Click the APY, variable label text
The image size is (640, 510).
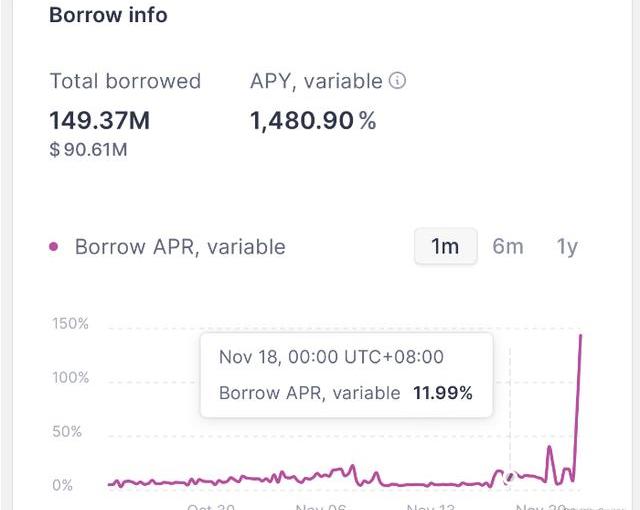click(x=316, y=81)
